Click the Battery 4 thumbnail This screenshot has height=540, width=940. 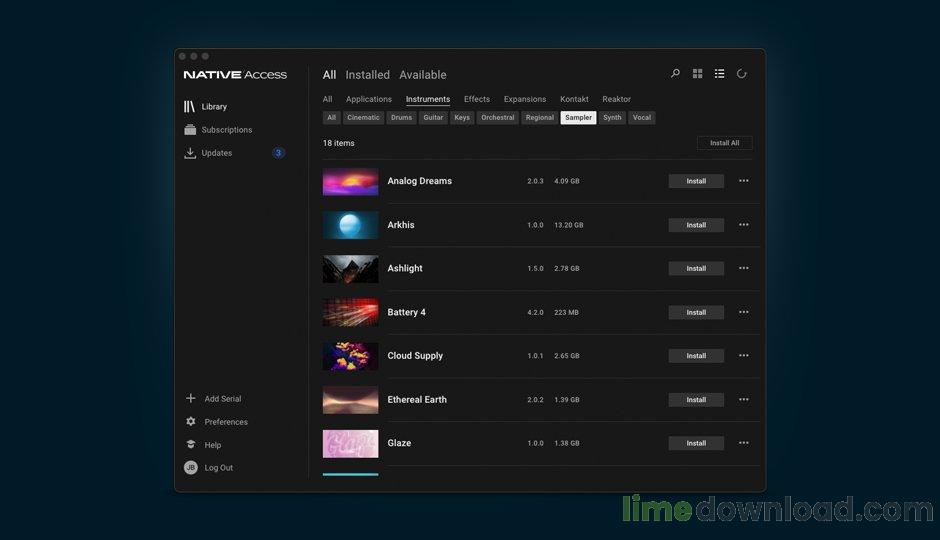tap(351, 312)
